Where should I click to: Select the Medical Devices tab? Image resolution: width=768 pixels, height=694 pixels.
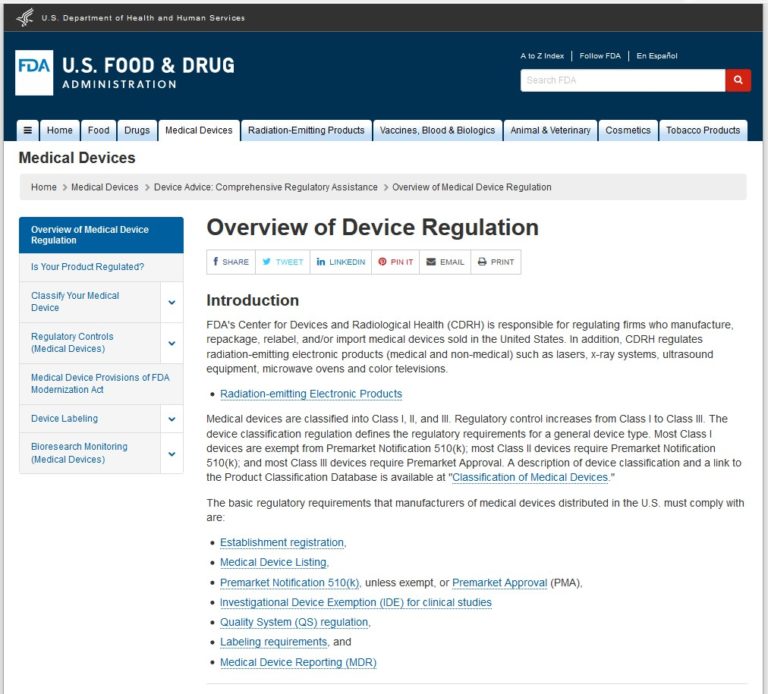[x=199, y=130]
